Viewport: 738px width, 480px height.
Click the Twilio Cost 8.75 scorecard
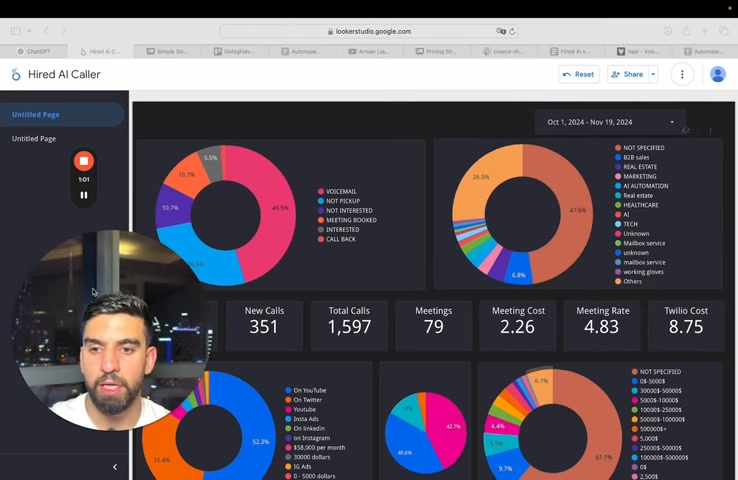pyautogui.click(x=686, y=326)
